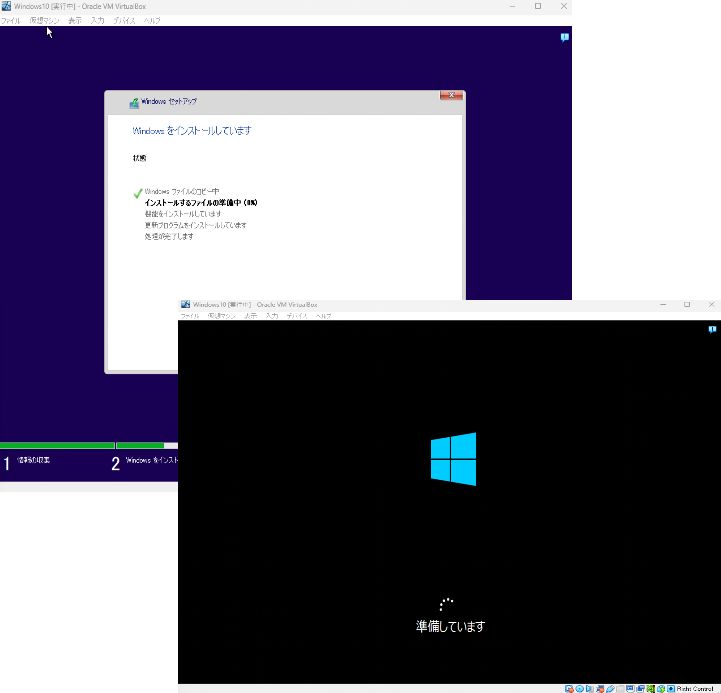
Task: Minimize the back VirtualBox window
Action: (512, 6)
